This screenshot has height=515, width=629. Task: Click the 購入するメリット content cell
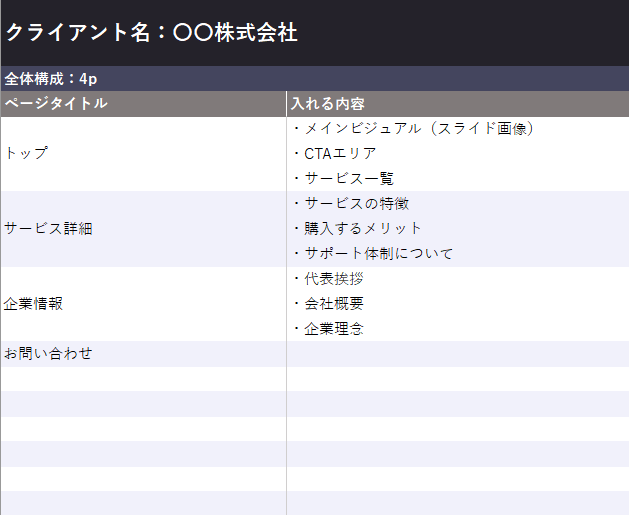click(x=357, y=228)
